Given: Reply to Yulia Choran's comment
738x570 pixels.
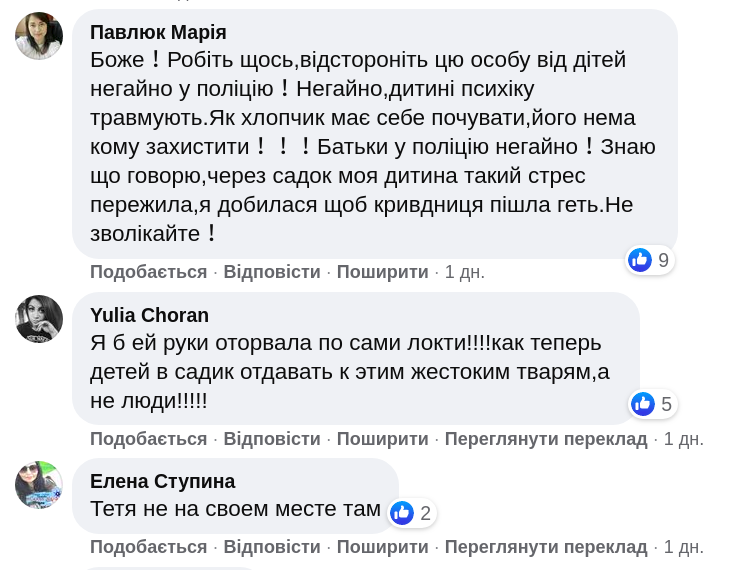Looking at the screenshot, I should 272,439.
